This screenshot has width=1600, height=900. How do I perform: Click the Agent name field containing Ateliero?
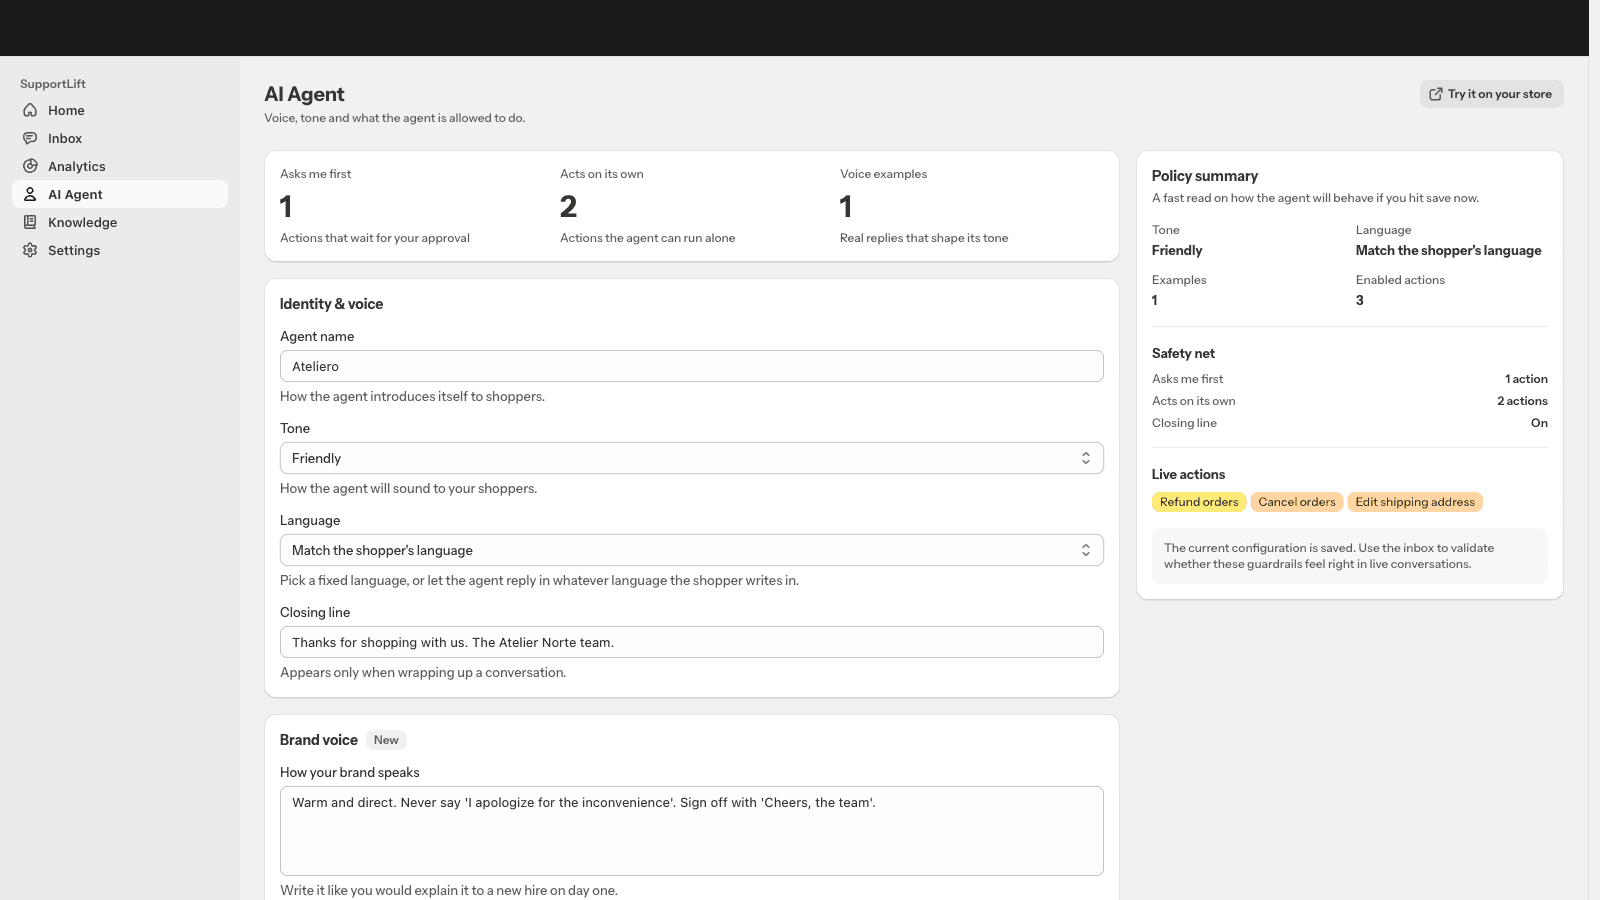pyautogui.click(x=691, y=366)
